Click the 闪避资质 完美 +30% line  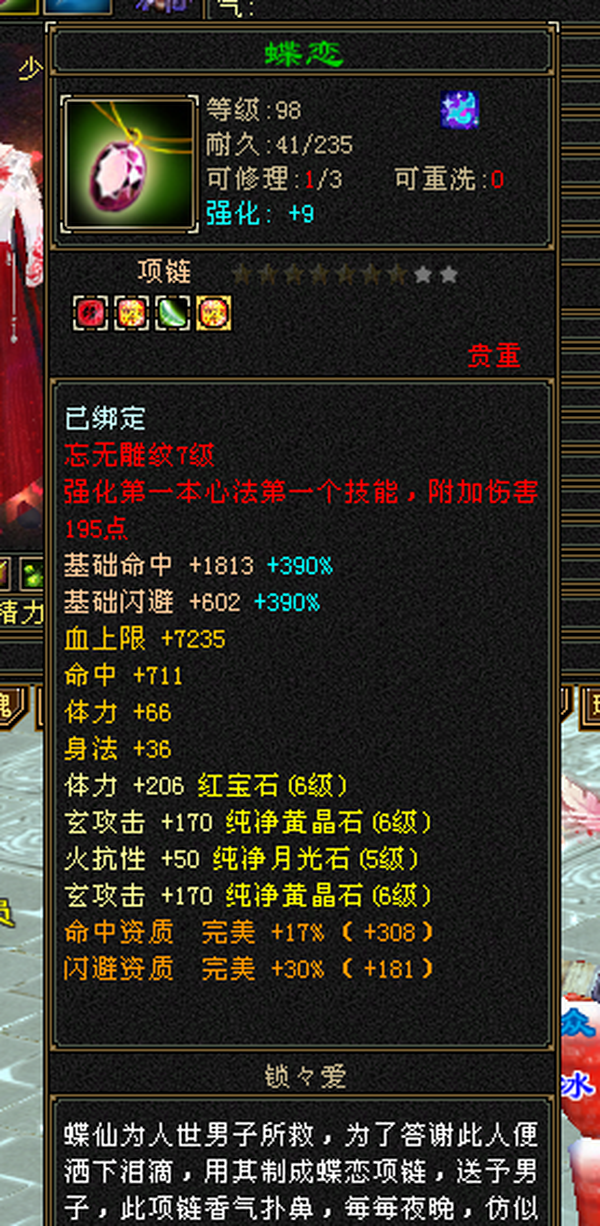pos(250,969)
